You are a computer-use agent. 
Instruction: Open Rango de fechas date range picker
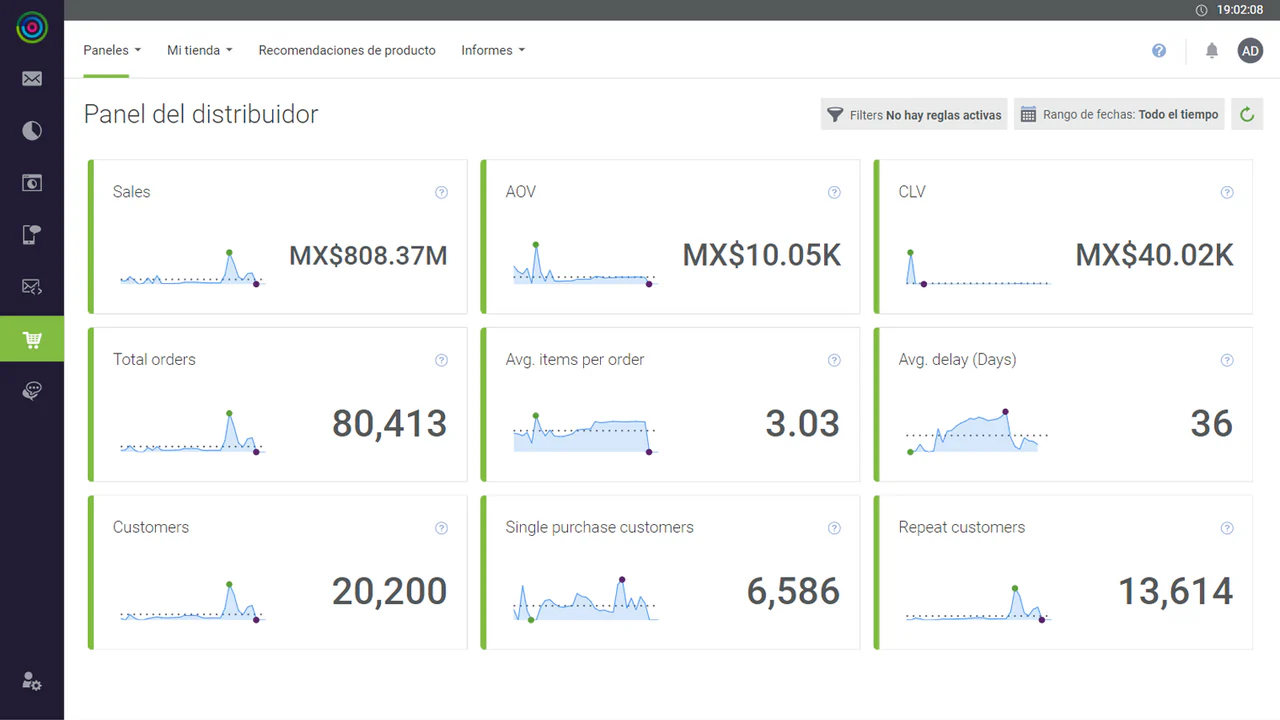[x=1119, y=114]
